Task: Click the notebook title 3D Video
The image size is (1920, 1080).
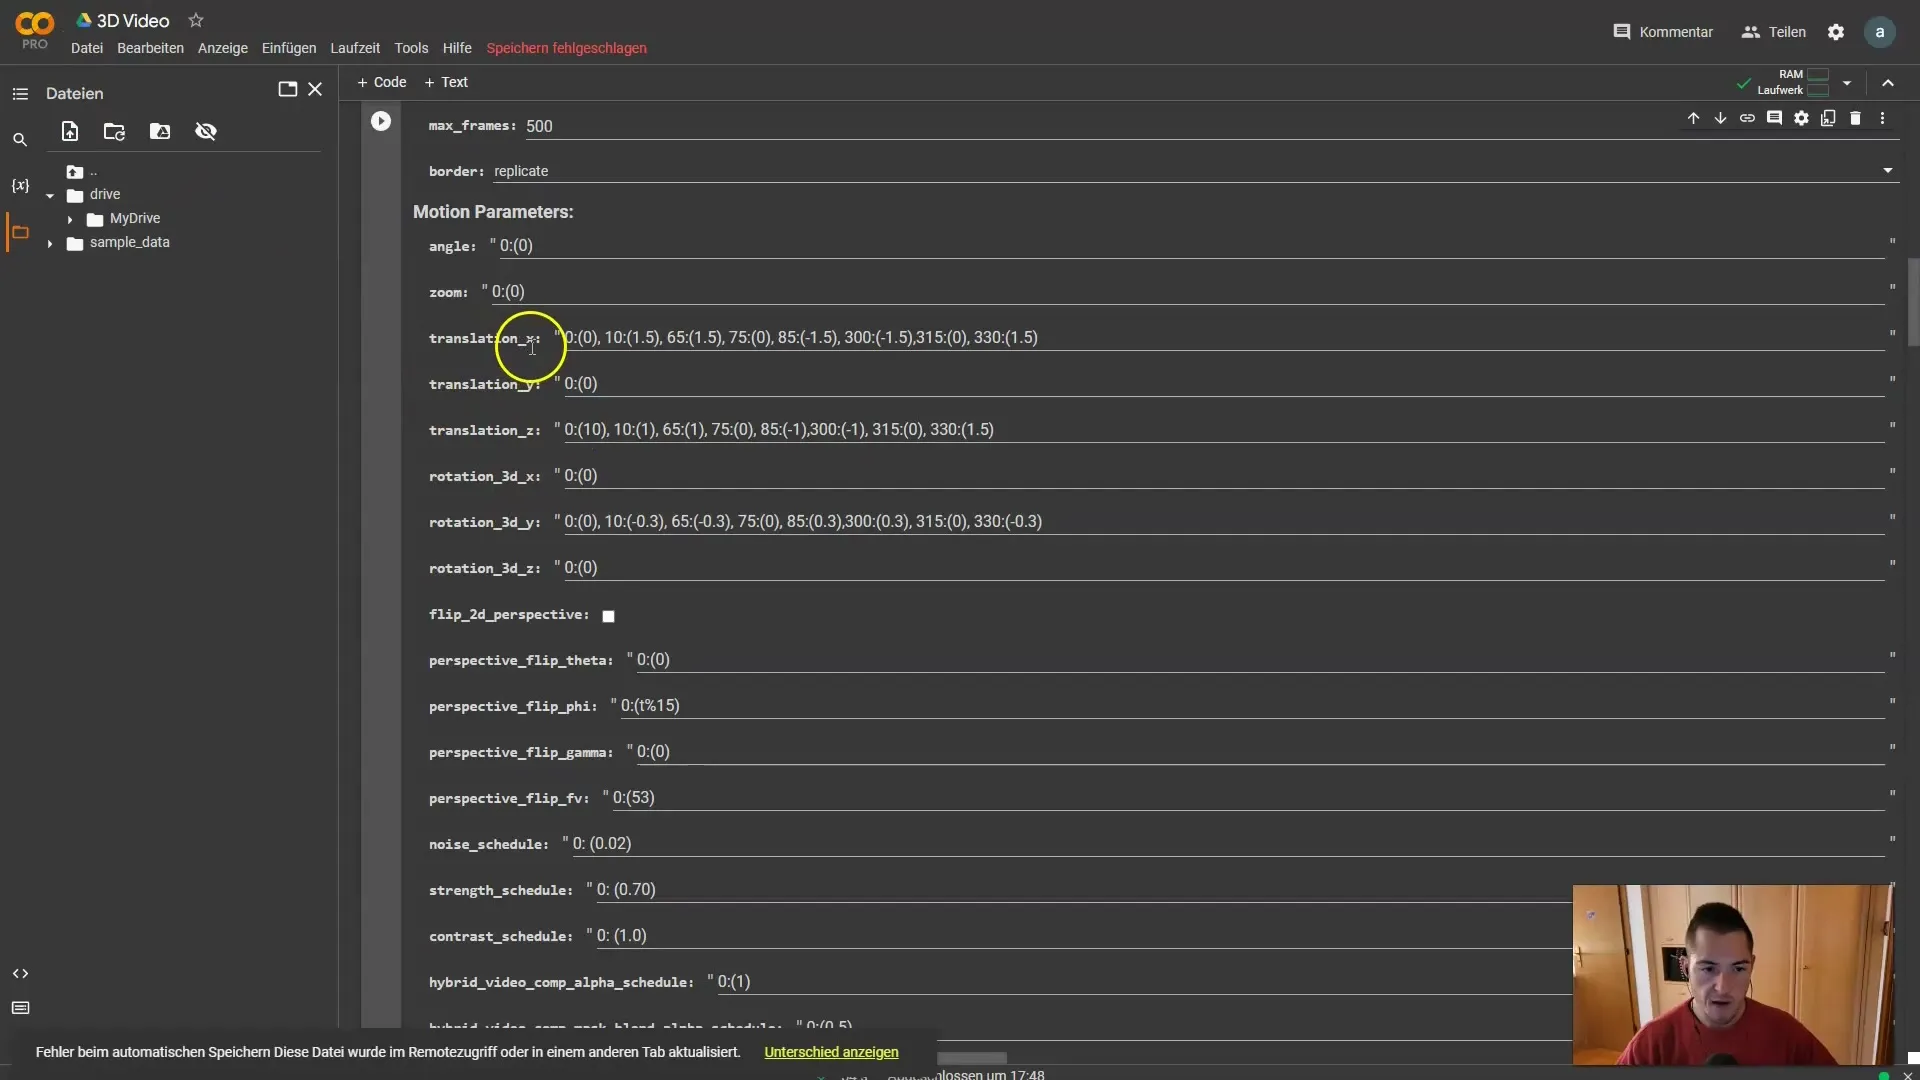Action: [133, 20]
